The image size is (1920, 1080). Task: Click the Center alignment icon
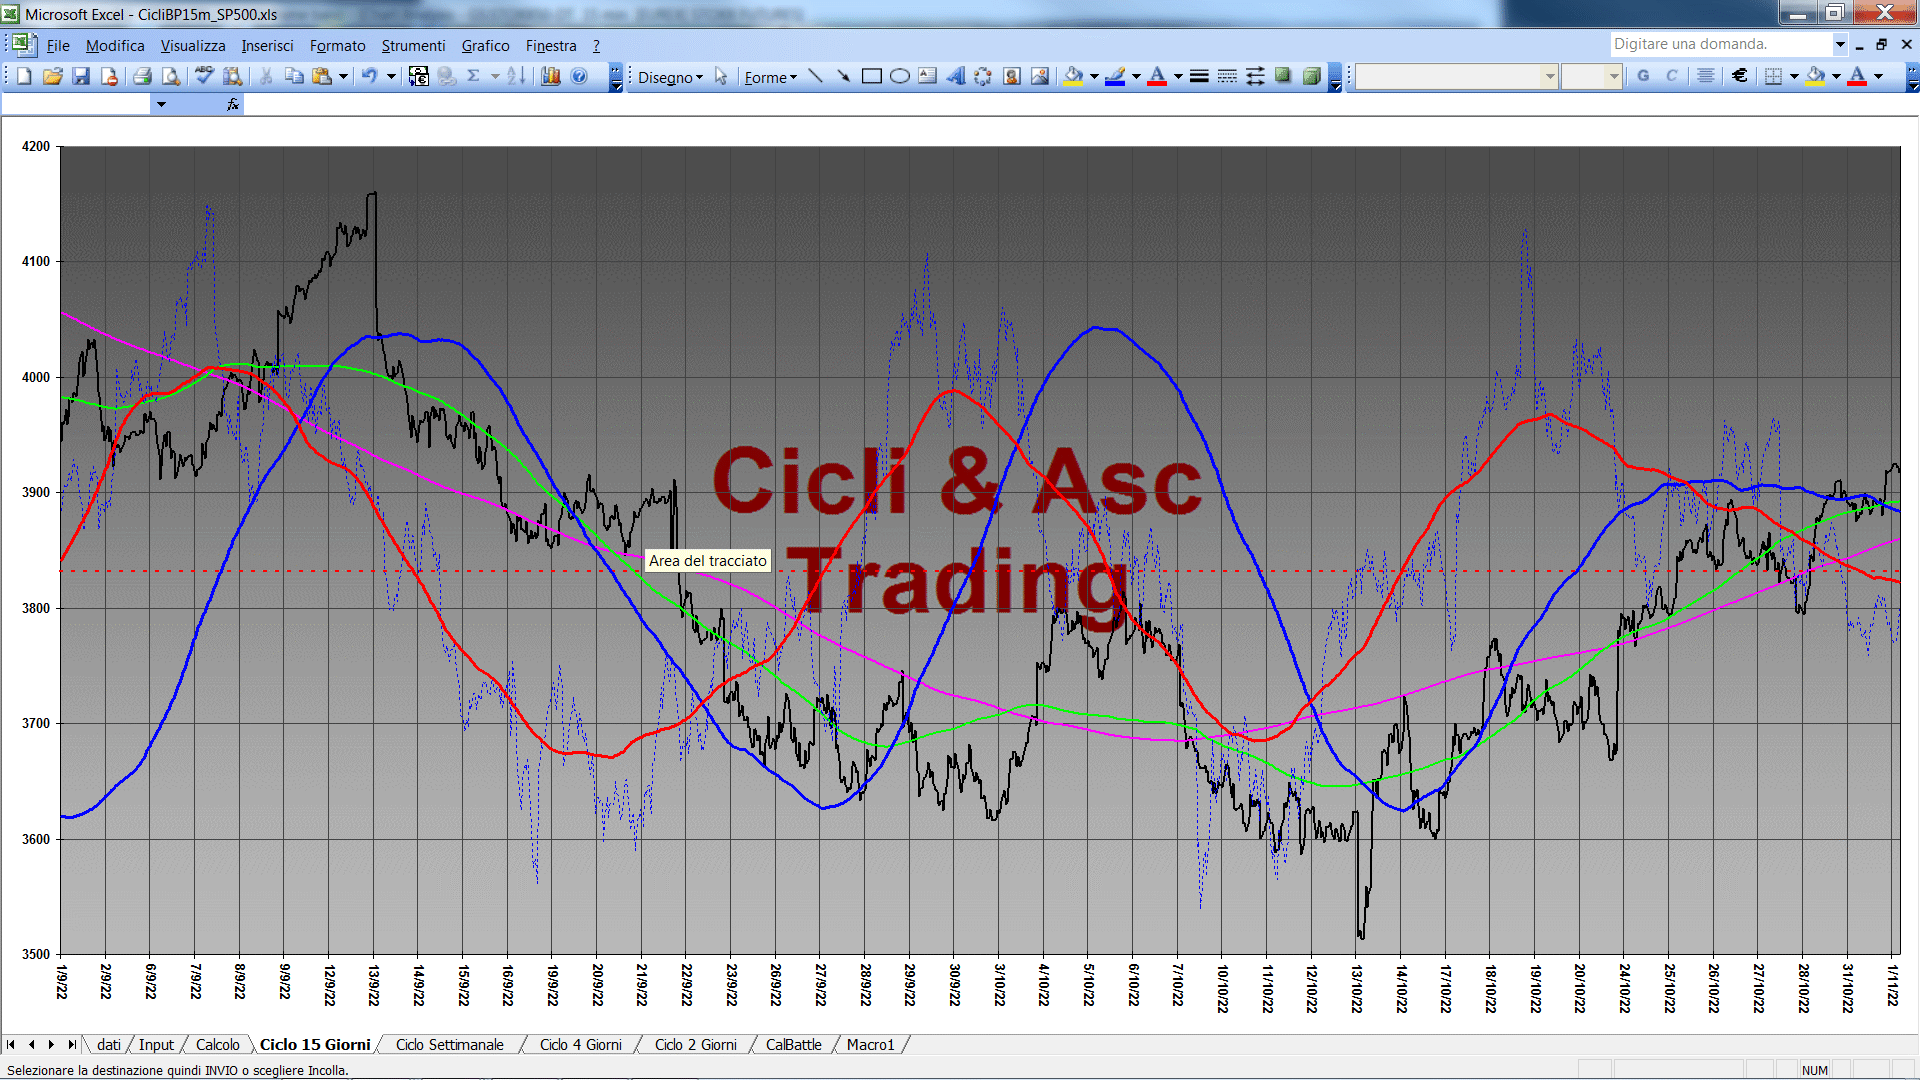click(1706, 77)
